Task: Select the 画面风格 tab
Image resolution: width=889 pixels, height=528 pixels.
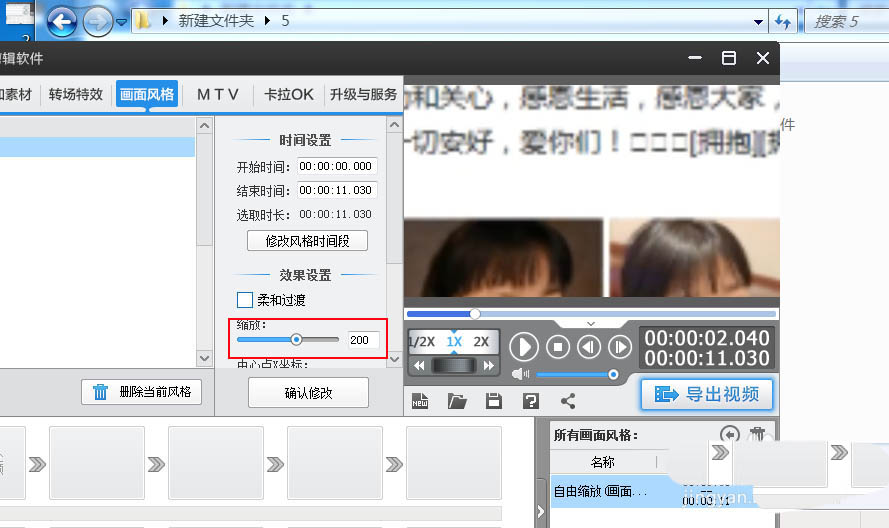Action: pyautogui.click(x=147, y=94)
